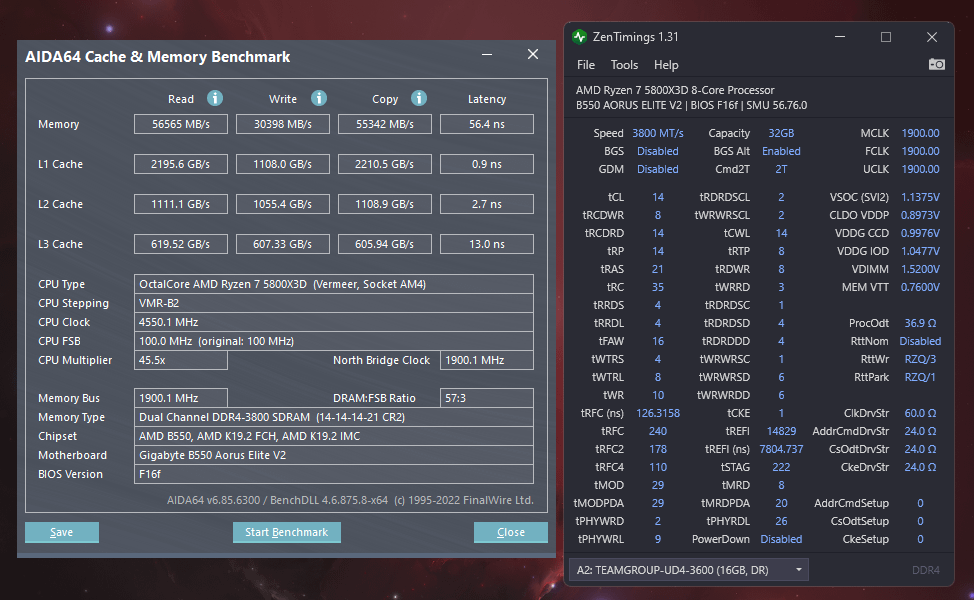Click the Save button in AIDA64

61,532
